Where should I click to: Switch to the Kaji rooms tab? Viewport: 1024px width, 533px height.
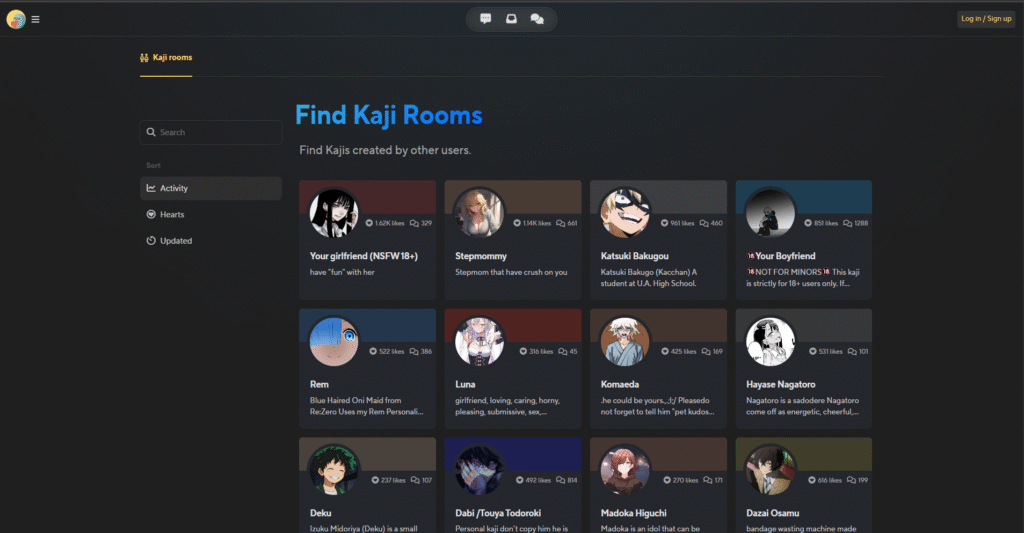pos(166,57)
